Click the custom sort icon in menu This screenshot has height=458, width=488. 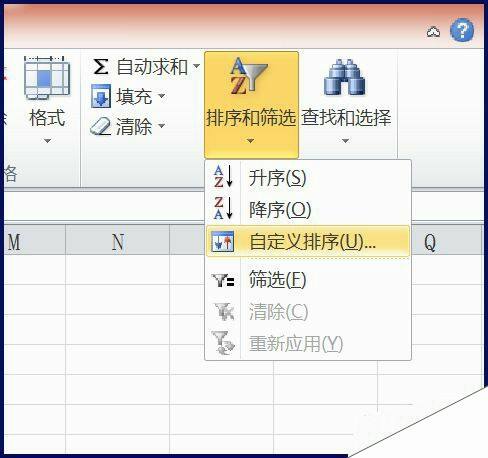tap(223, 241)
